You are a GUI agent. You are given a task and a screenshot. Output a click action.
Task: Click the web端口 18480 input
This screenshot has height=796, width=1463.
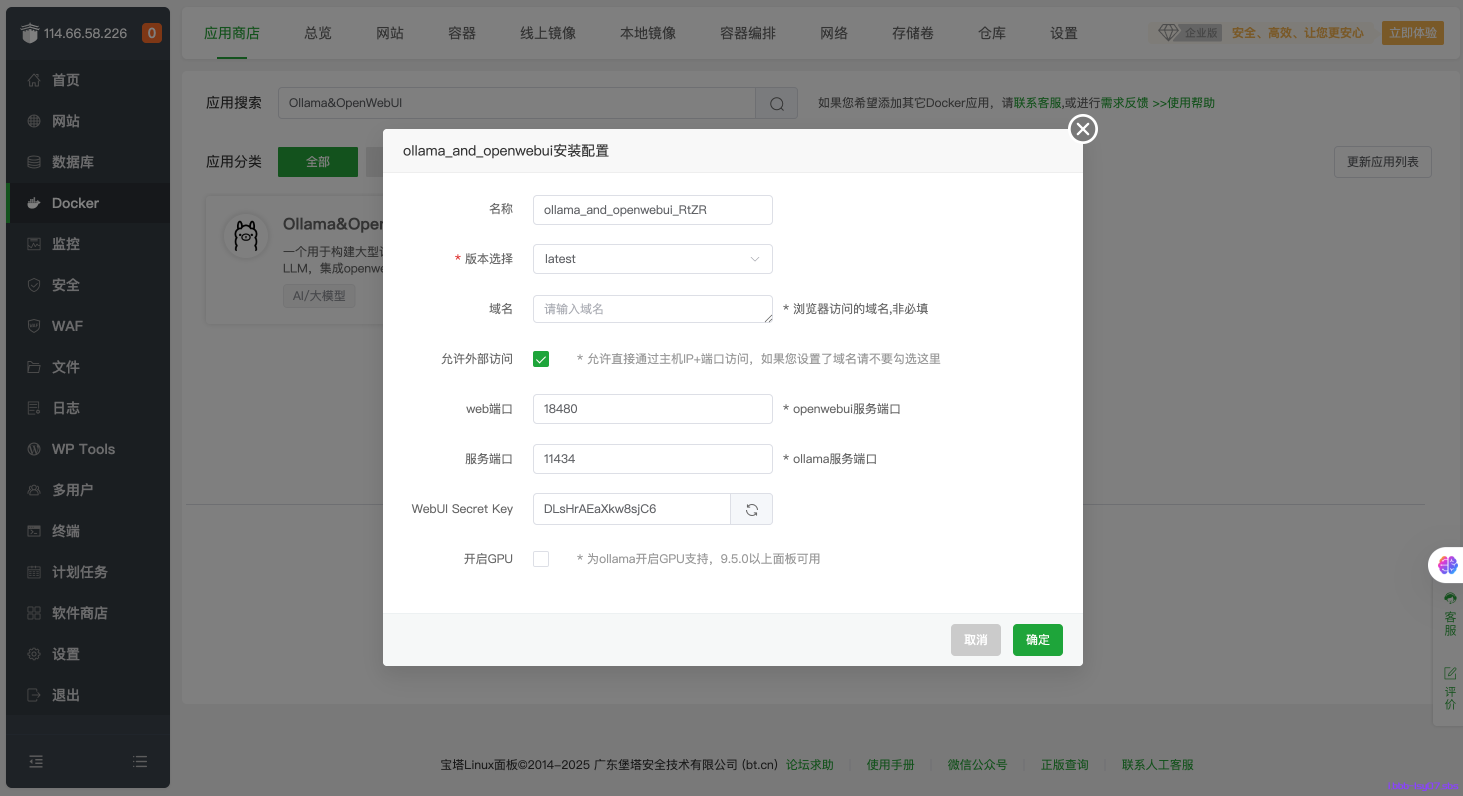653,409
